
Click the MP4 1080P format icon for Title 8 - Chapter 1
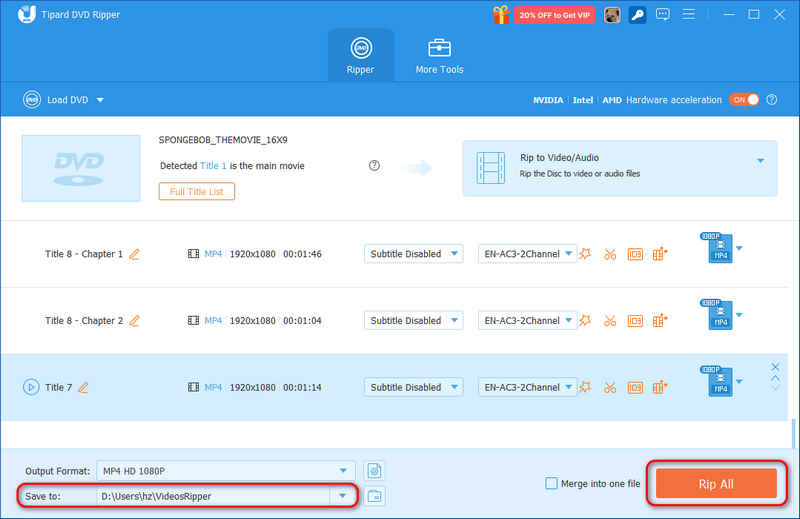coord(717,248)
